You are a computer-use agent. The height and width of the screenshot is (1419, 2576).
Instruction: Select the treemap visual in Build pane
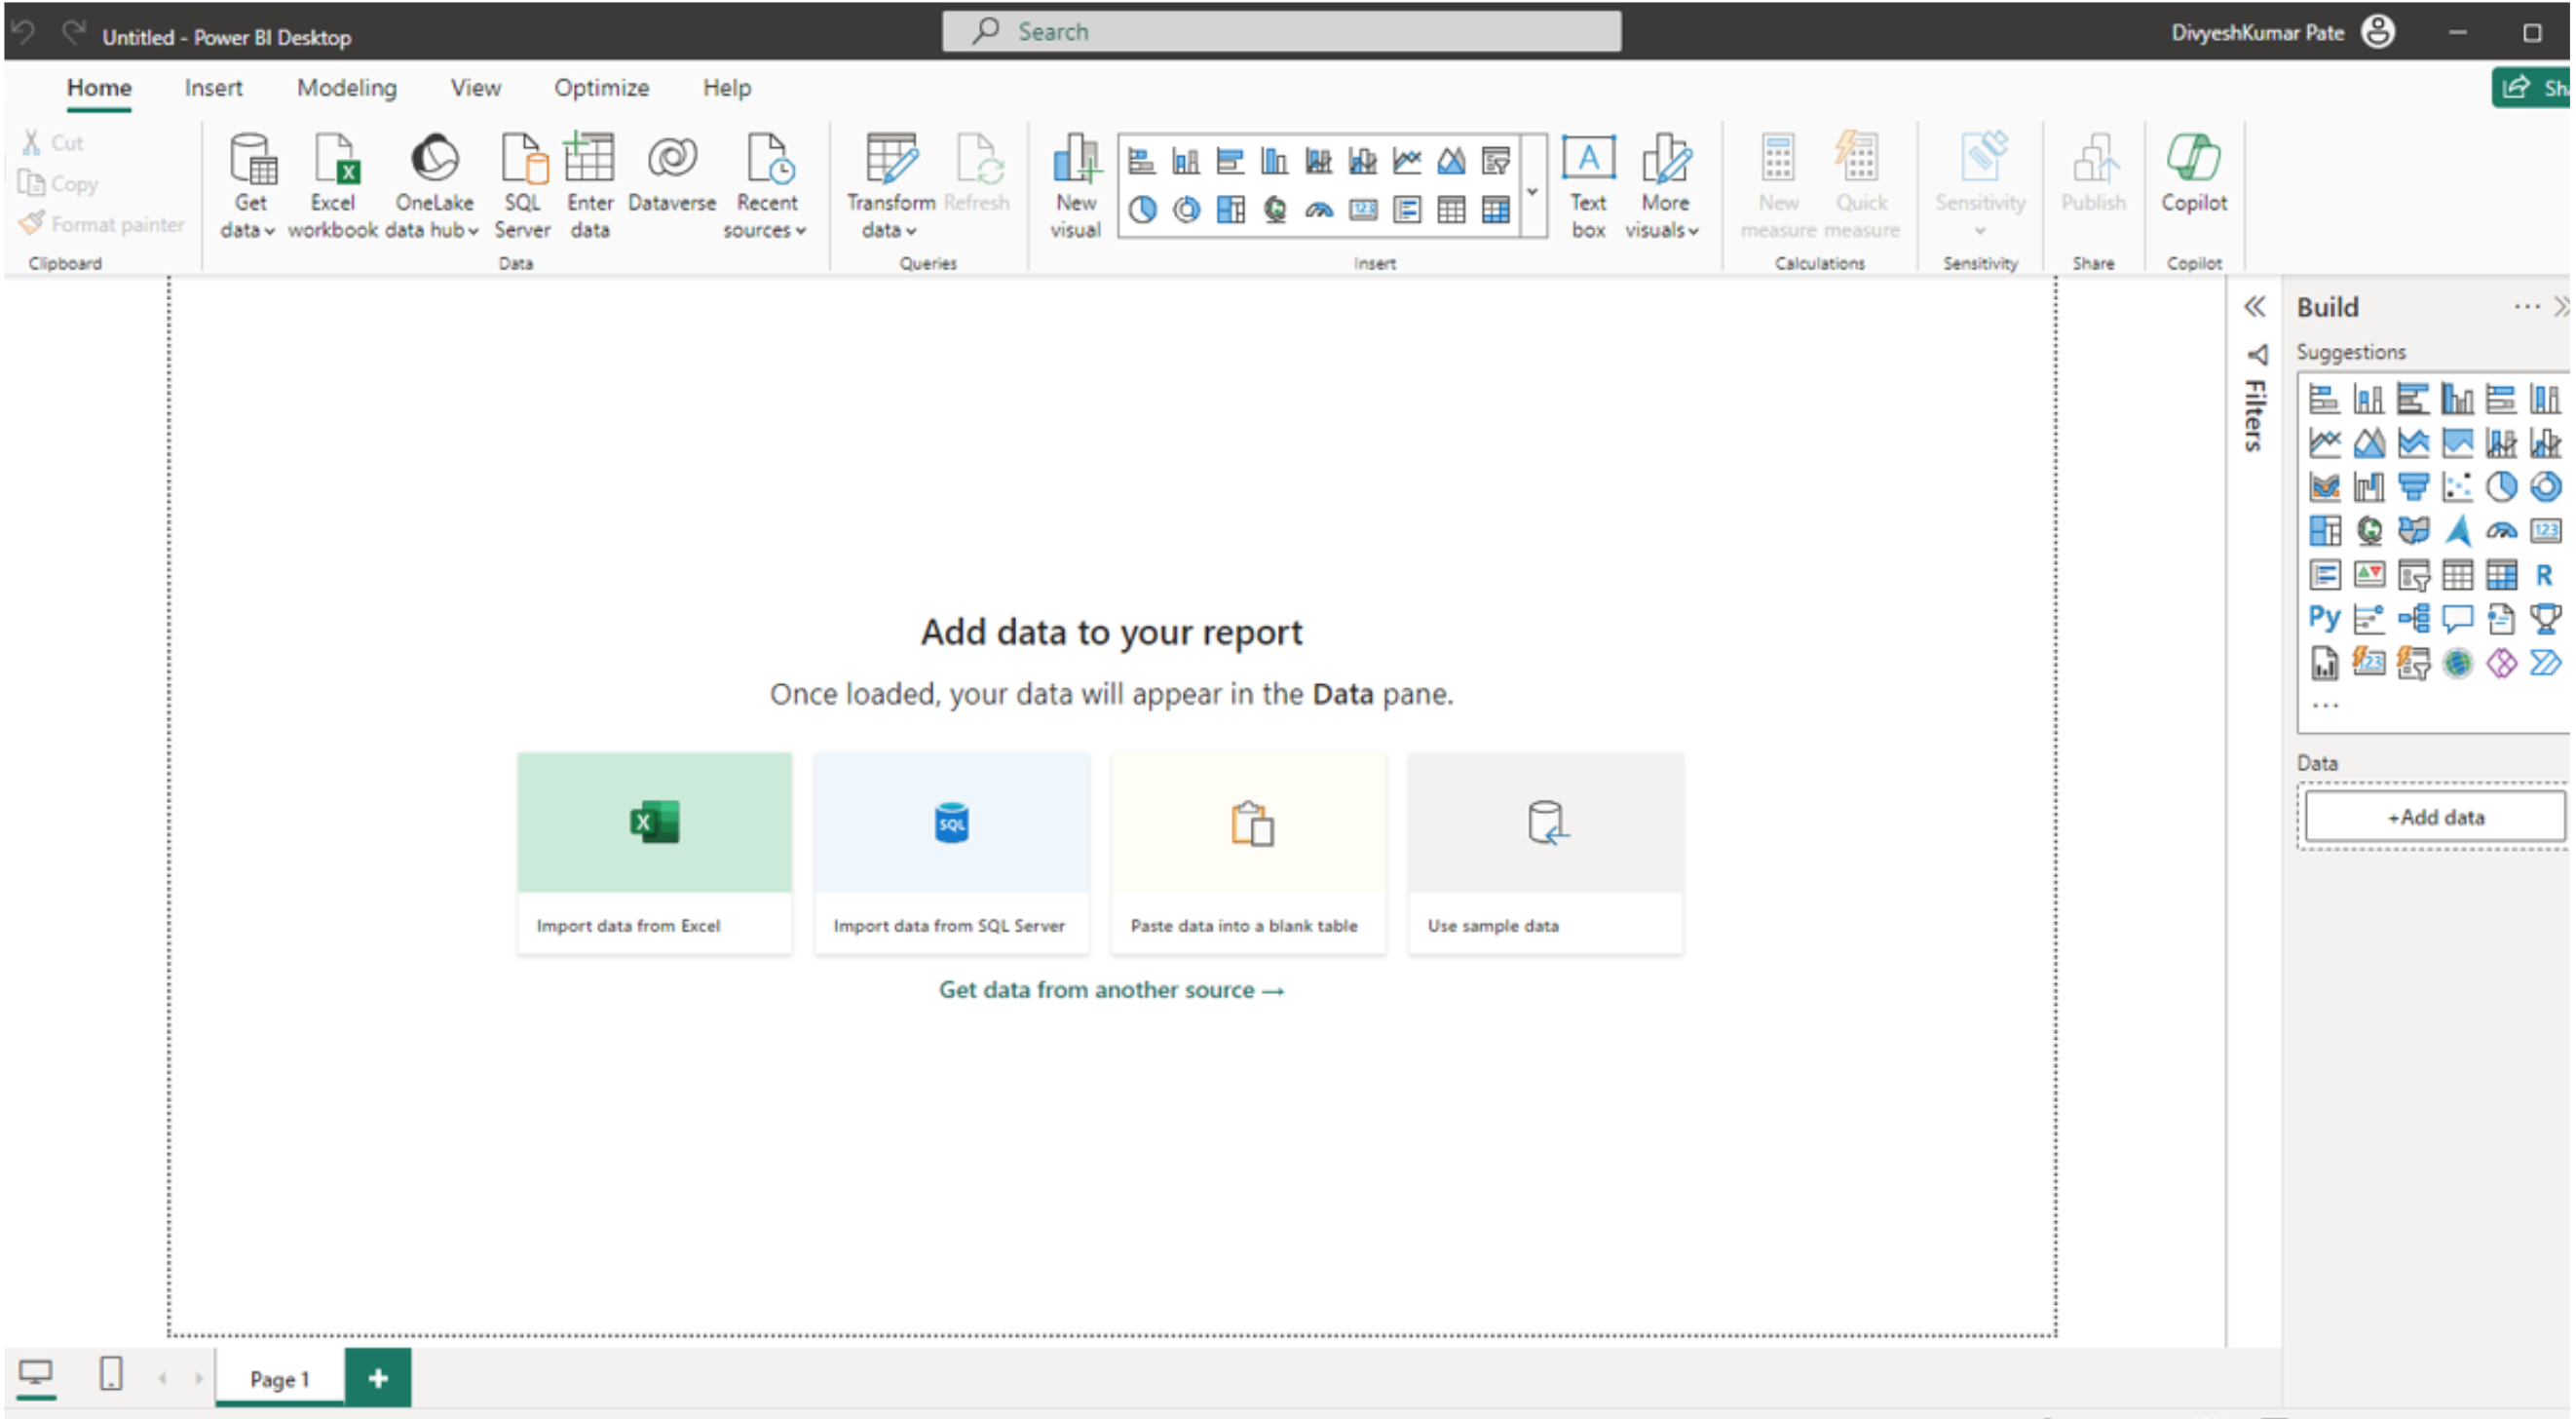(2324, 530)
